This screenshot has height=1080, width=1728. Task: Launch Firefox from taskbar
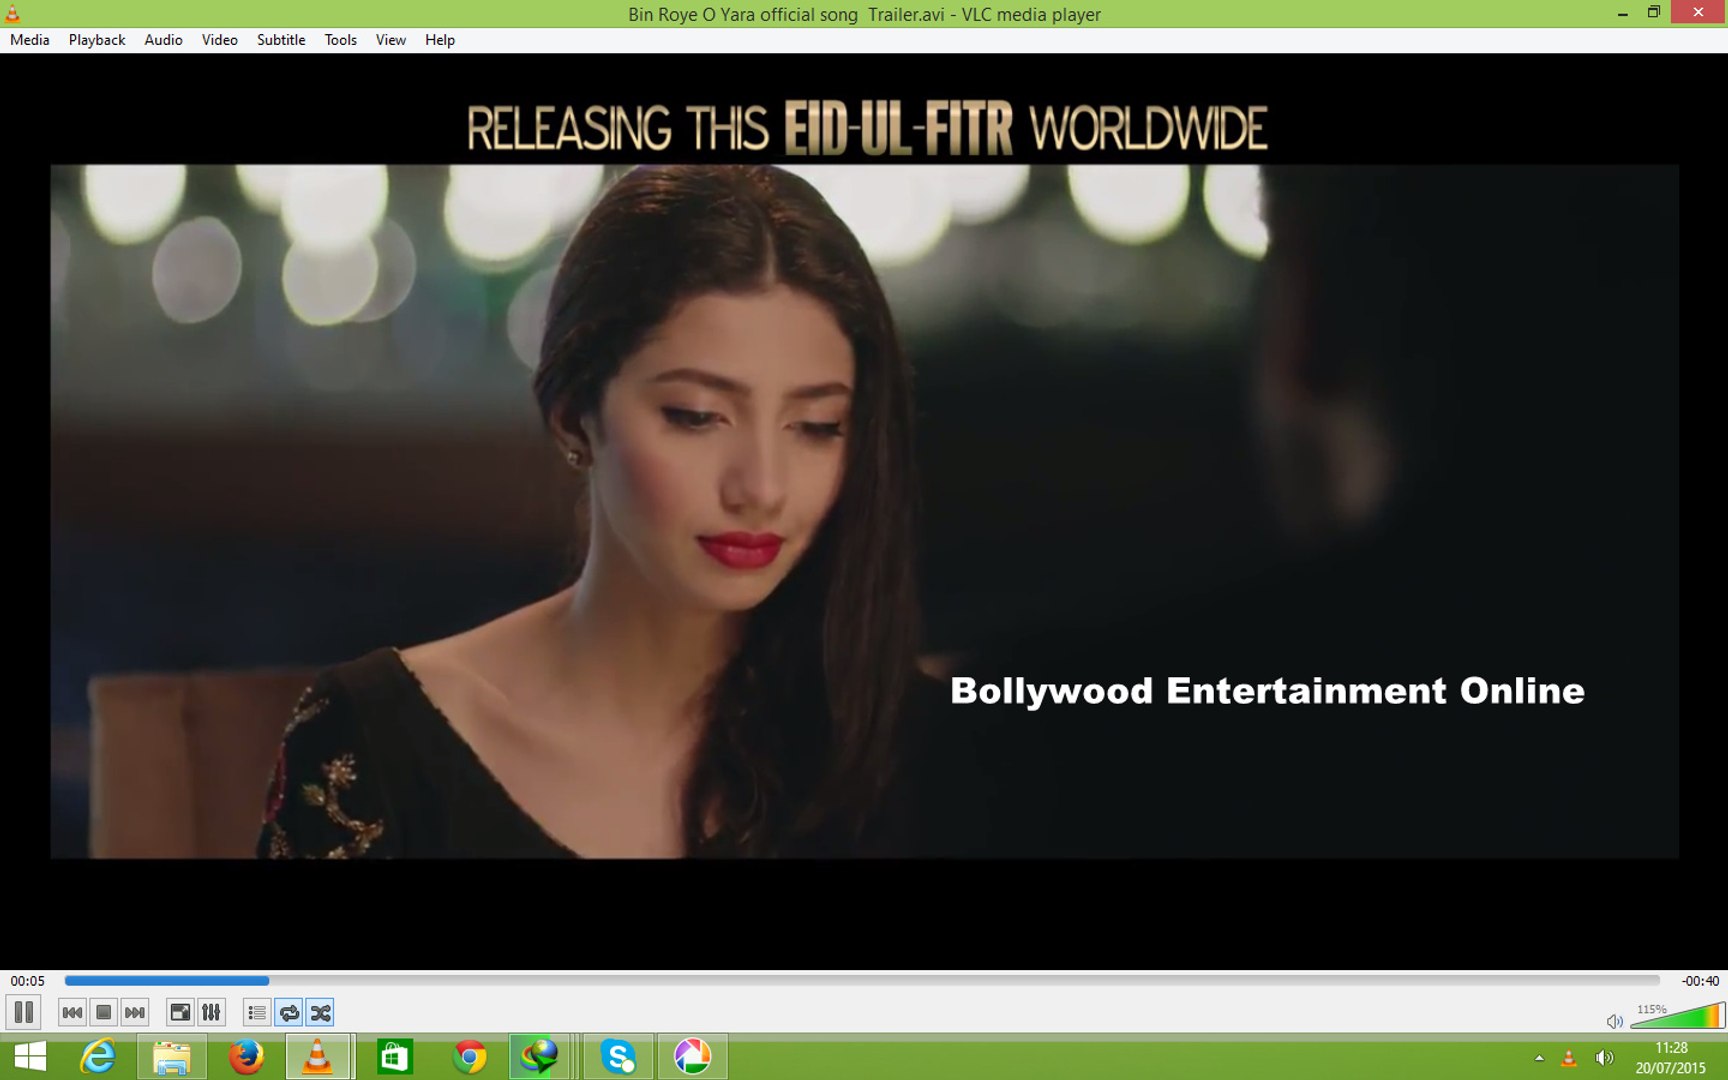[x=246, y=1057]
